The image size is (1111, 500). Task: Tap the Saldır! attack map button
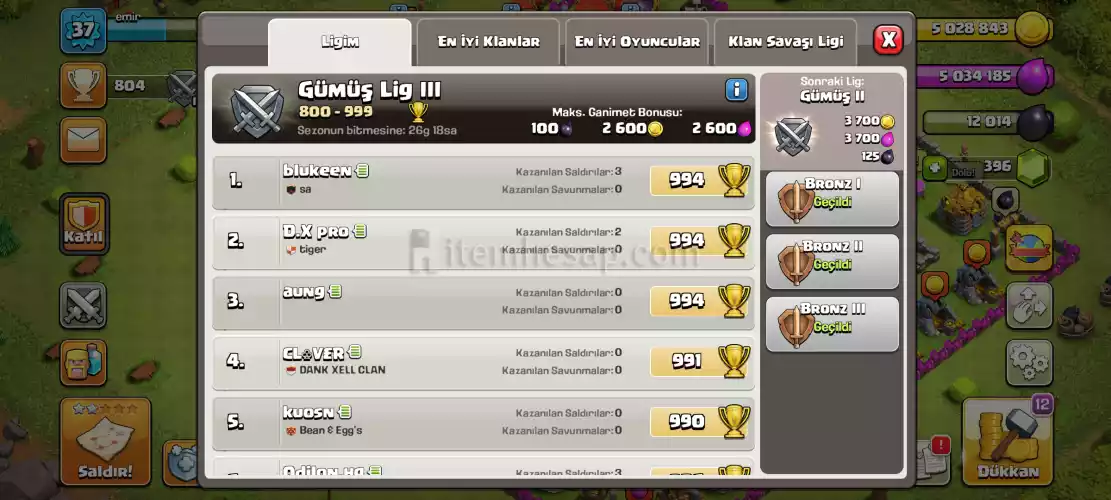[x=106, y=441]
